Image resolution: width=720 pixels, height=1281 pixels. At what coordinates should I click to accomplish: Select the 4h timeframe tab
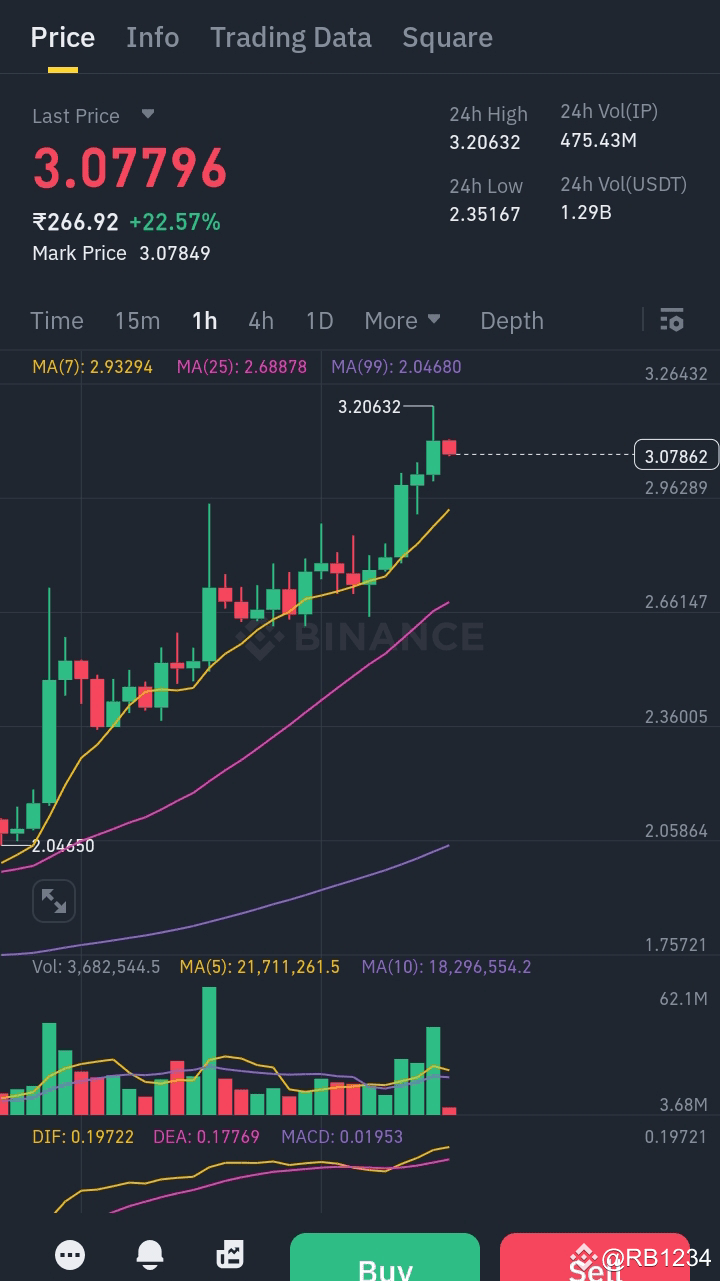[261, 320]
